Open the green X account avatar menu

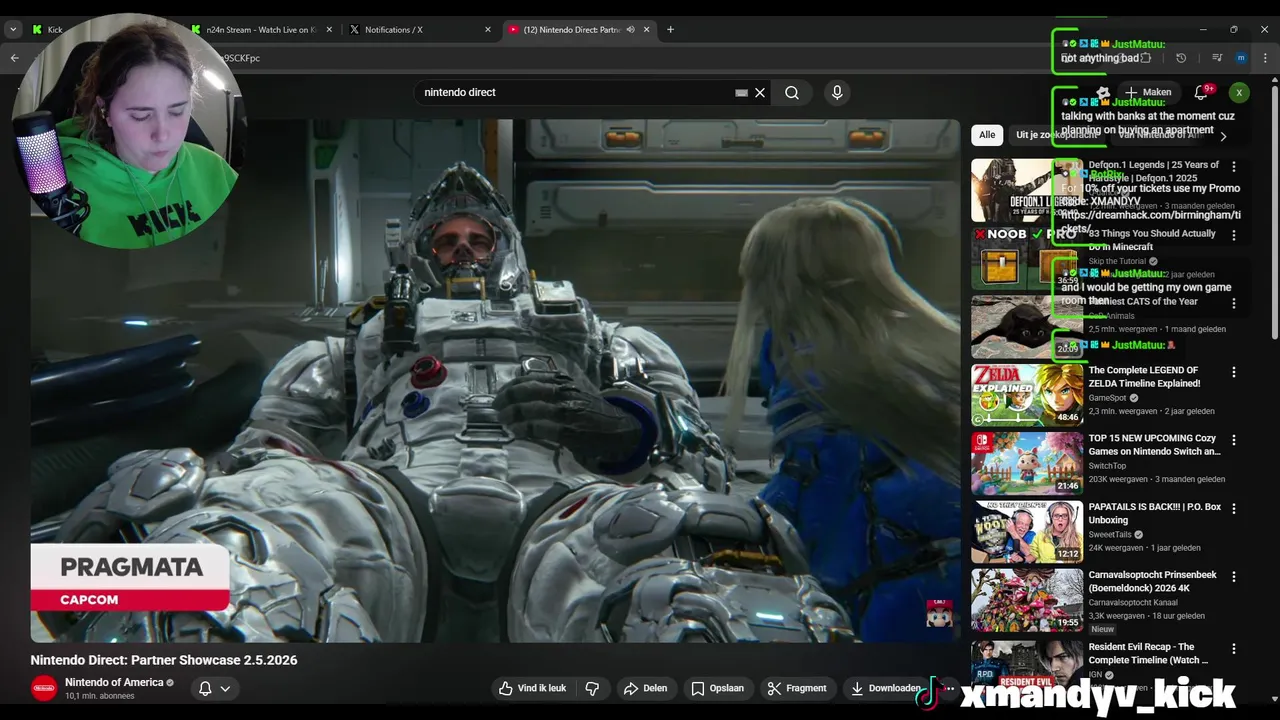tap(1239, 93)
